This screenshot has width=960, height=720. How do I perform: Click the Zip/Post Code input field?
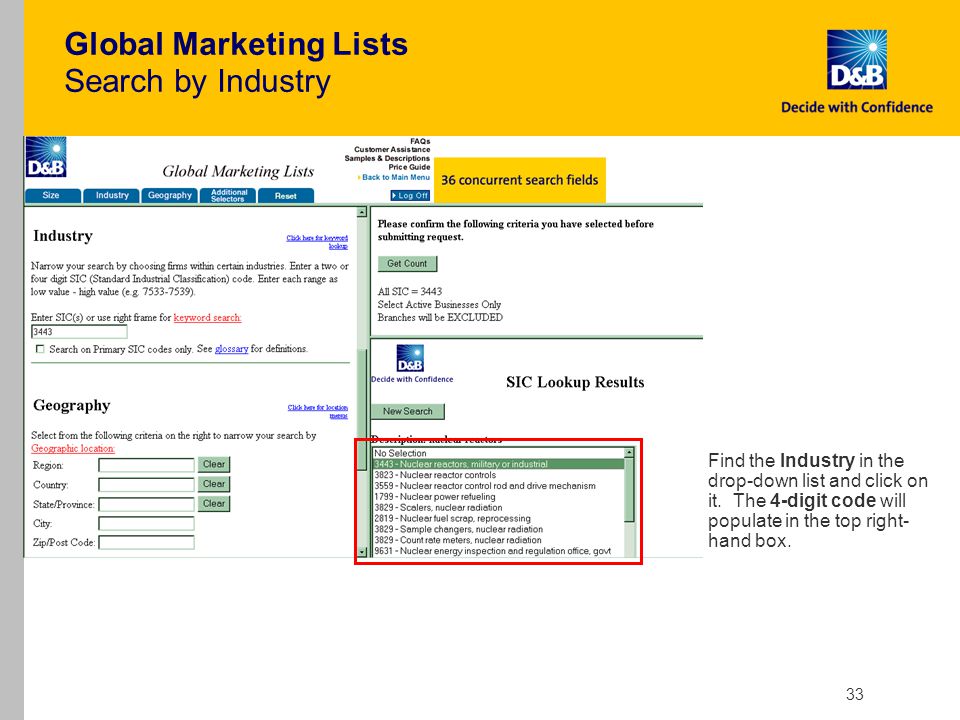pyautogui.click(x=146, y=542)
